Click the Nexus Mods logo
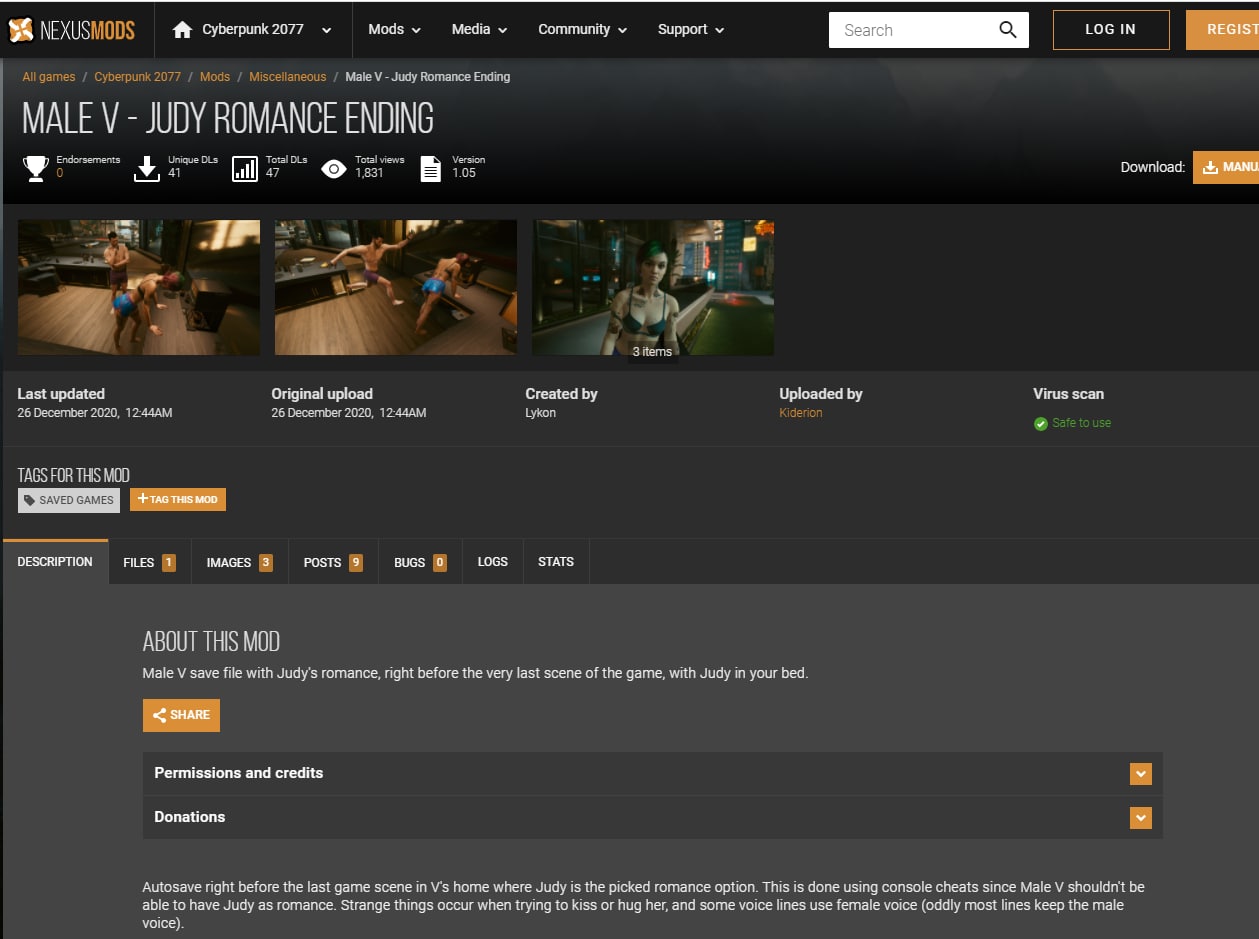1259x939 pixels. (71, 30)
